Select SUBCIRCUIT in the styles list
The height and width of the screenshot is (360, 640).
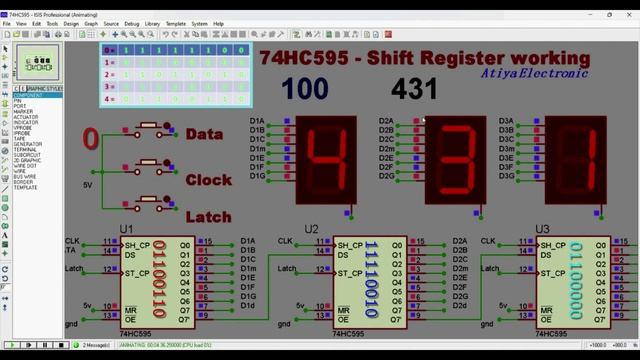click(27, 155)
